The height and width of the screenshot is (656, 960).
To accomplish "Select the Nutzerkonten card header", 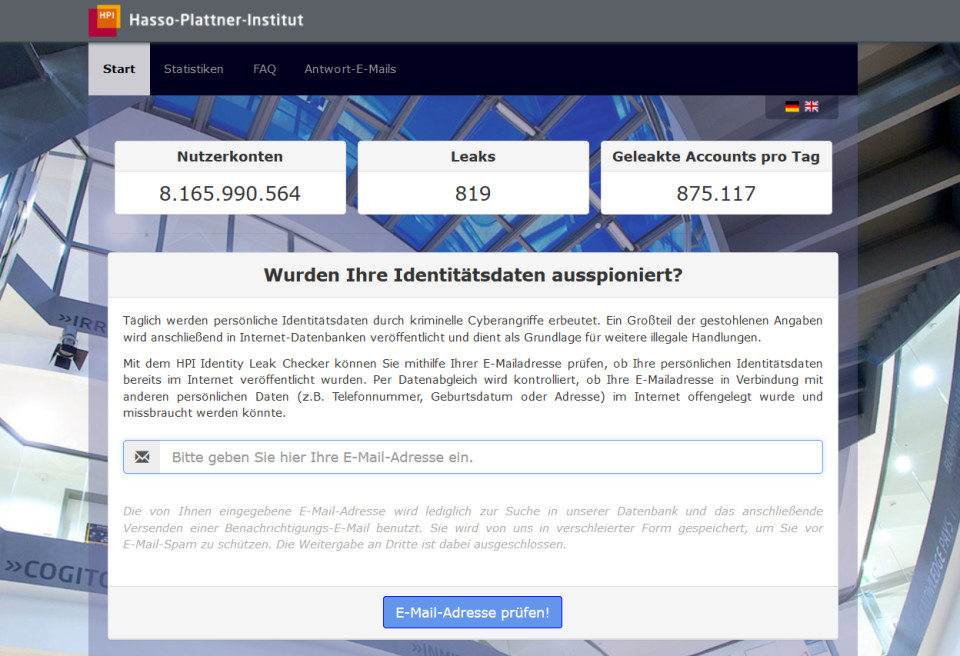I will (230, 157).
